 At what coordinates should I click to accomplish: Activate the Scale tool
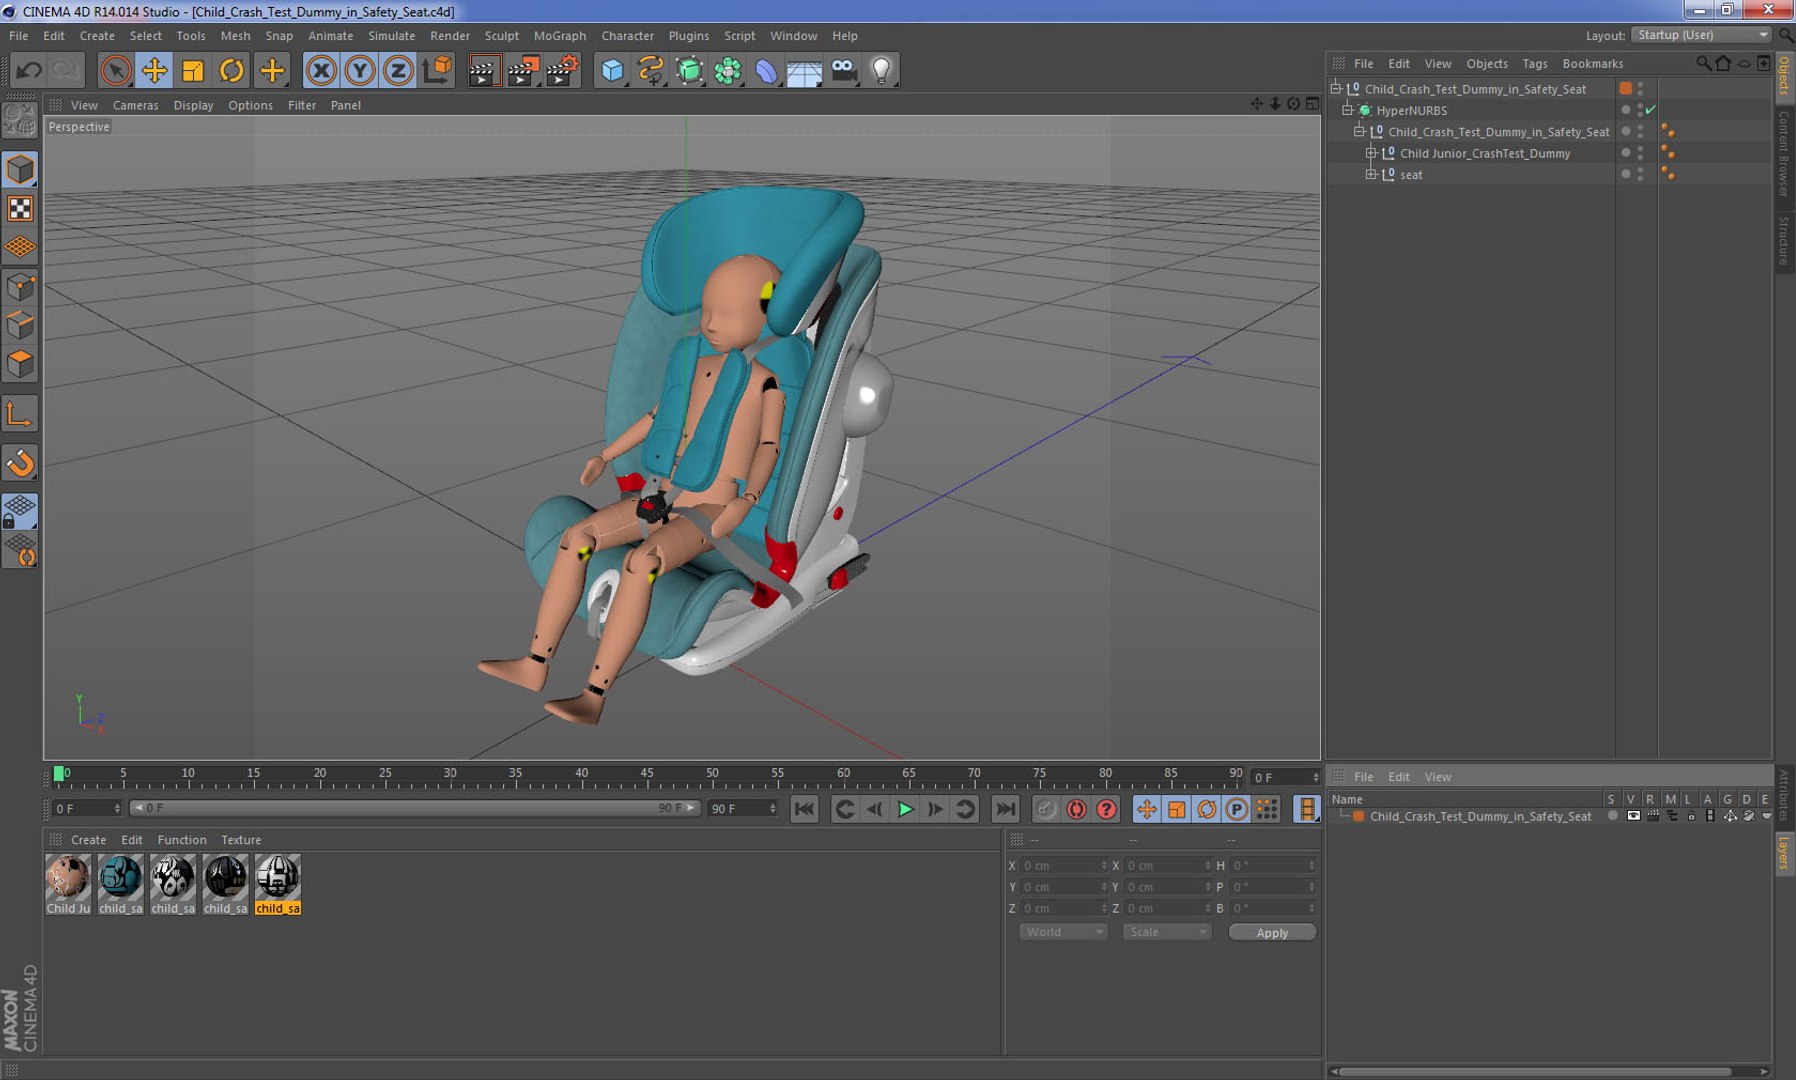(193, 70)
